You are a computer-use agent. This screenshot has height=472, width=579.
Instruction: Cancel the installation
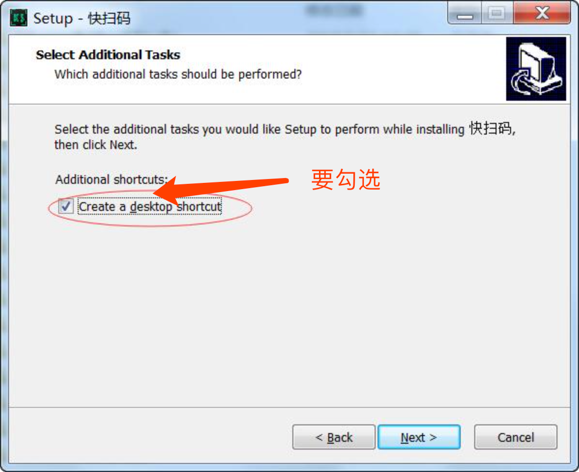pyautogui.click(x=515, y=437)
